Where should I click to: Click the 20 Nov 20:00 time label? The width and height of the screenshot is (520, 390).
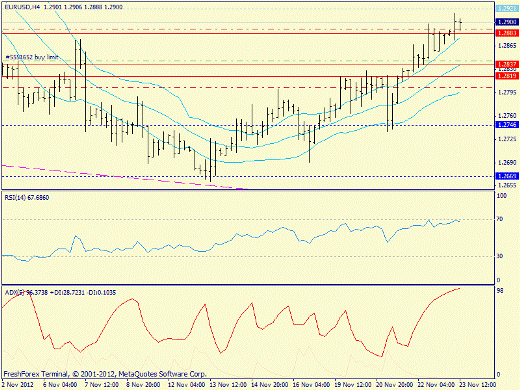coord(395,385)
